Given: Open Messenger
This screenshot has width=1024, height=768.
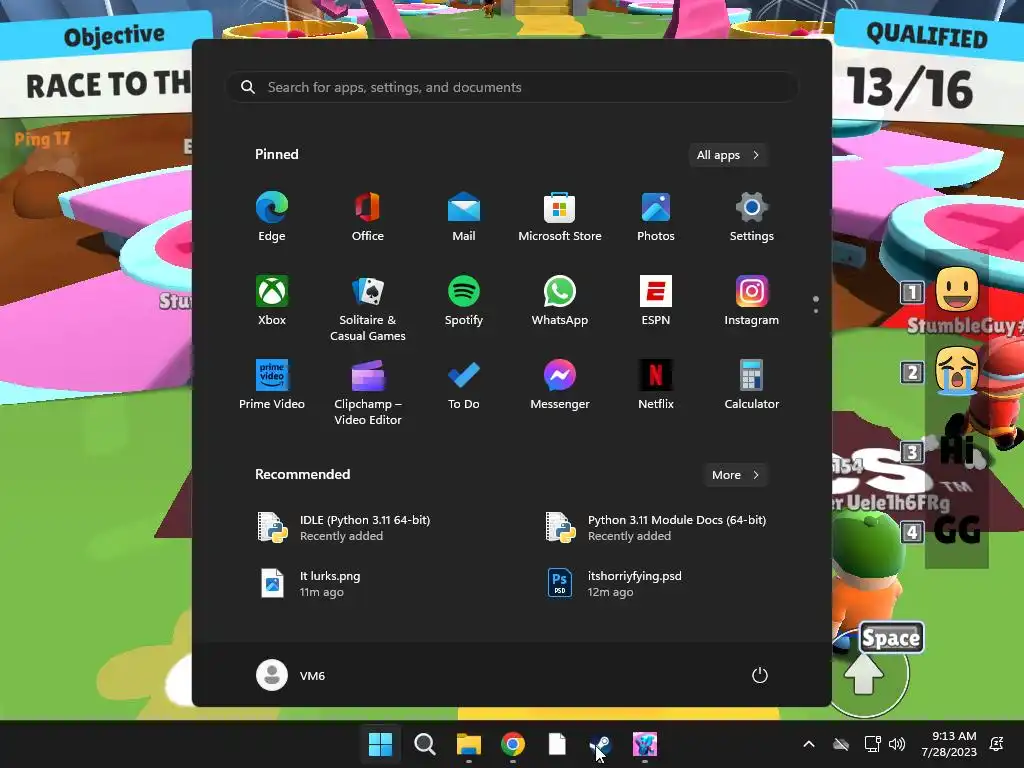Looking at the screenshot, I should point(560,385).
